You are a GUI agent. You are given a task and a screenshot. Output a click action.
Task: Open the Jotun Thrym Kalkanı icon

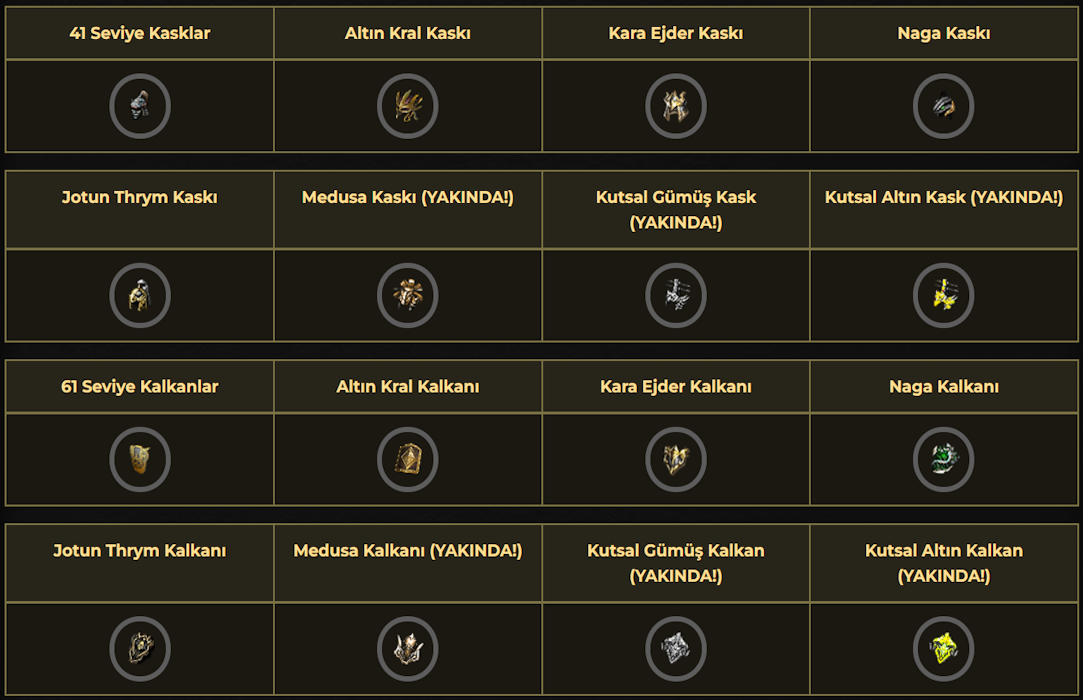(140, 650)
